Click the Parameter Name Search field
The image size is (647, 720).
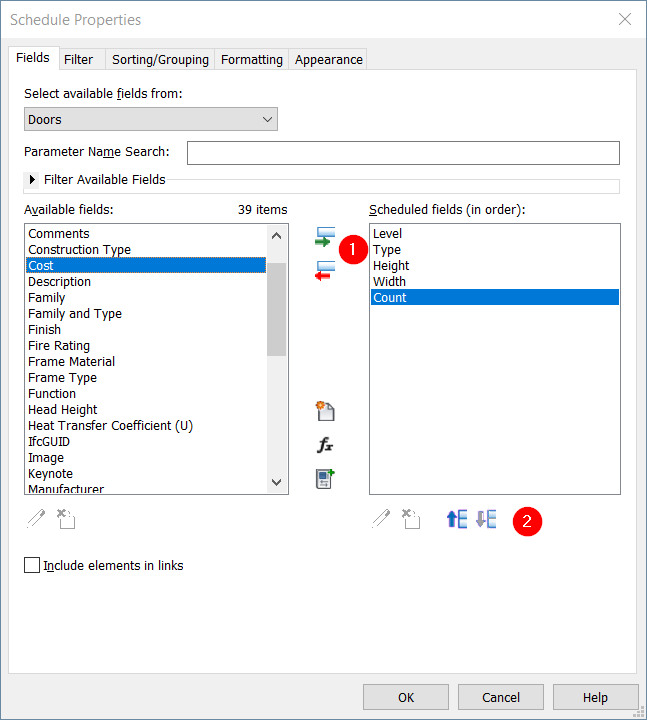pyautogui.click(x=403, y=153)
